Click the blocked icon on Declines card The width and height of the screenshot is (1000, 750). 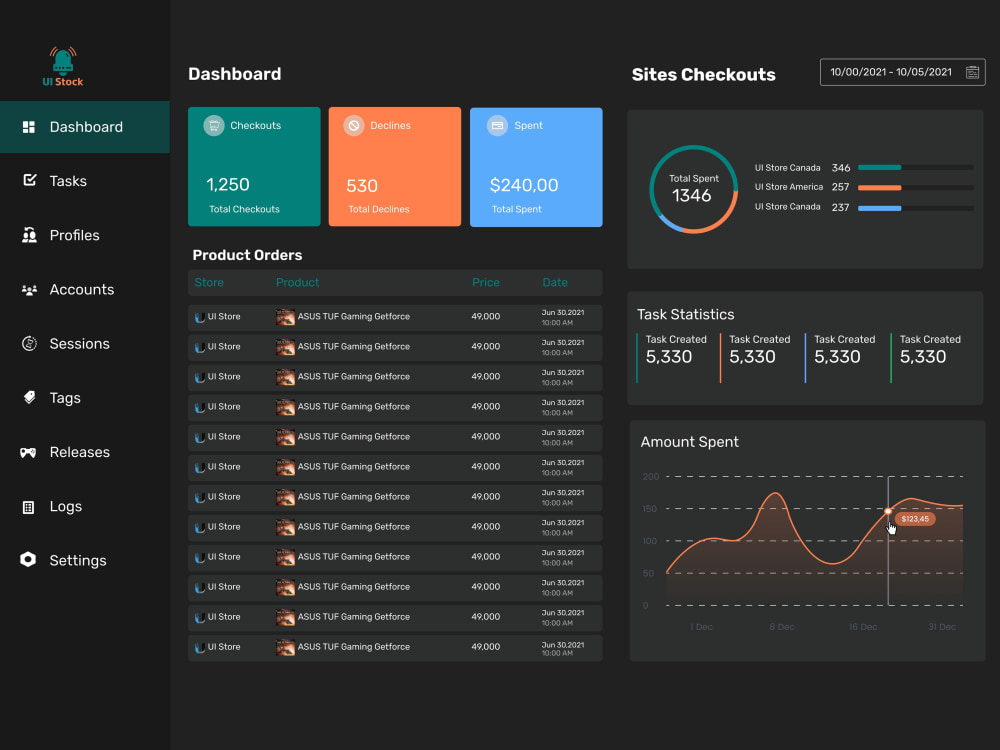tap(354, 126)
